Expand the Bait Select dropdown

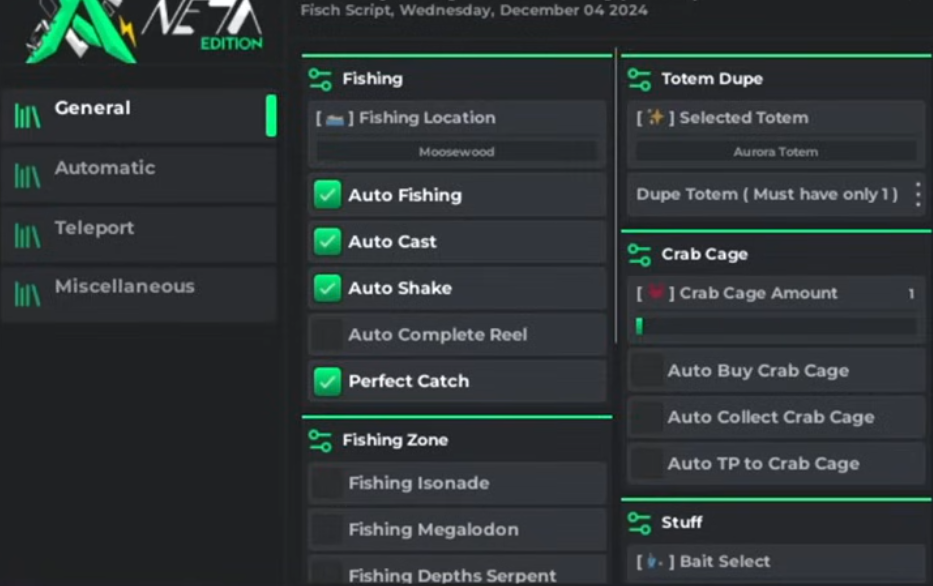[776, 562]
